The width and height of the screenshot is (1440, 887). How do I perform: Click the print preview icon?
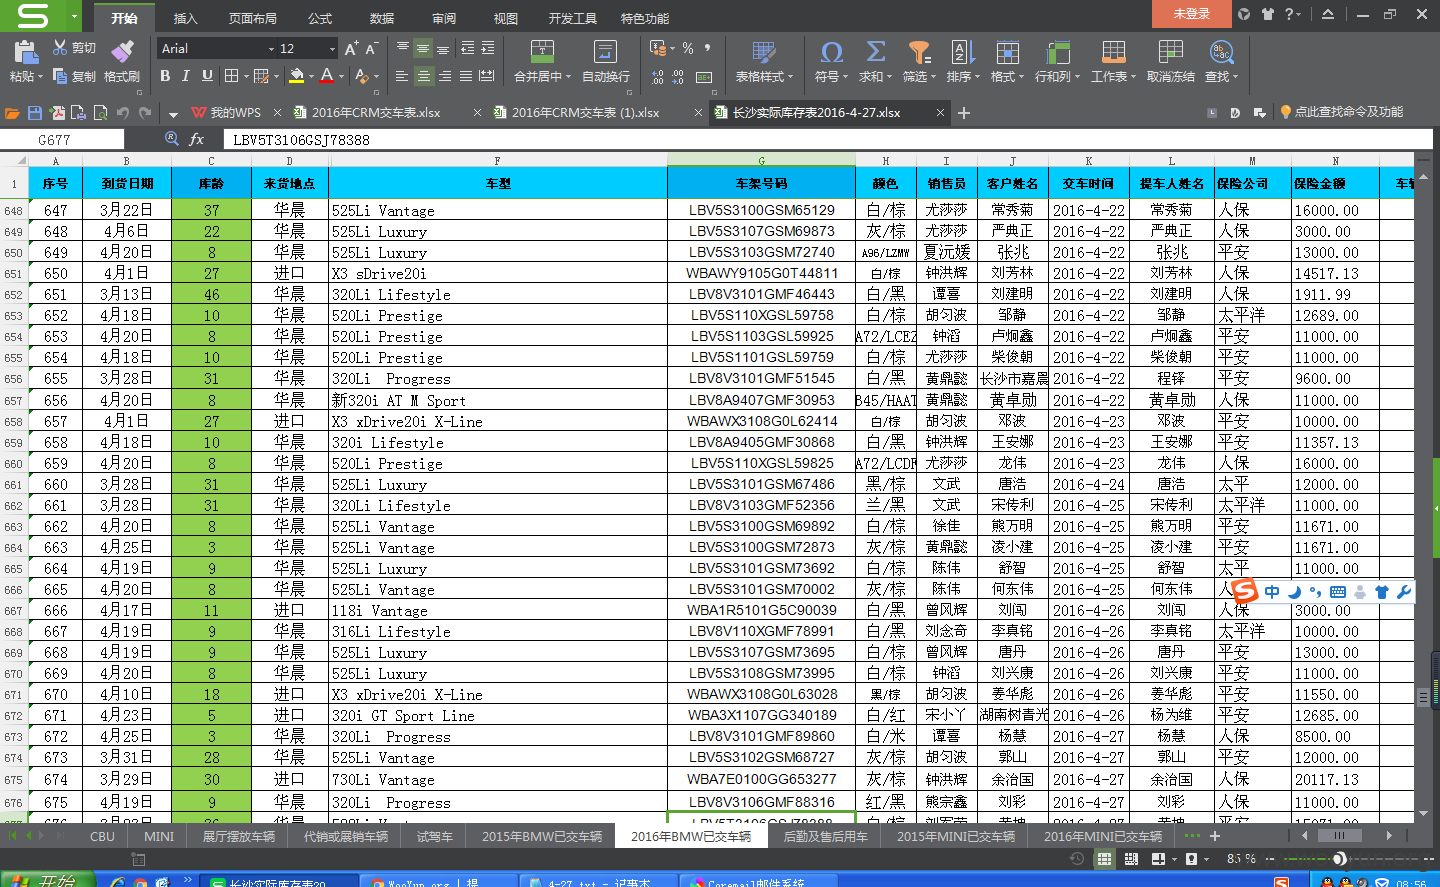101,113
